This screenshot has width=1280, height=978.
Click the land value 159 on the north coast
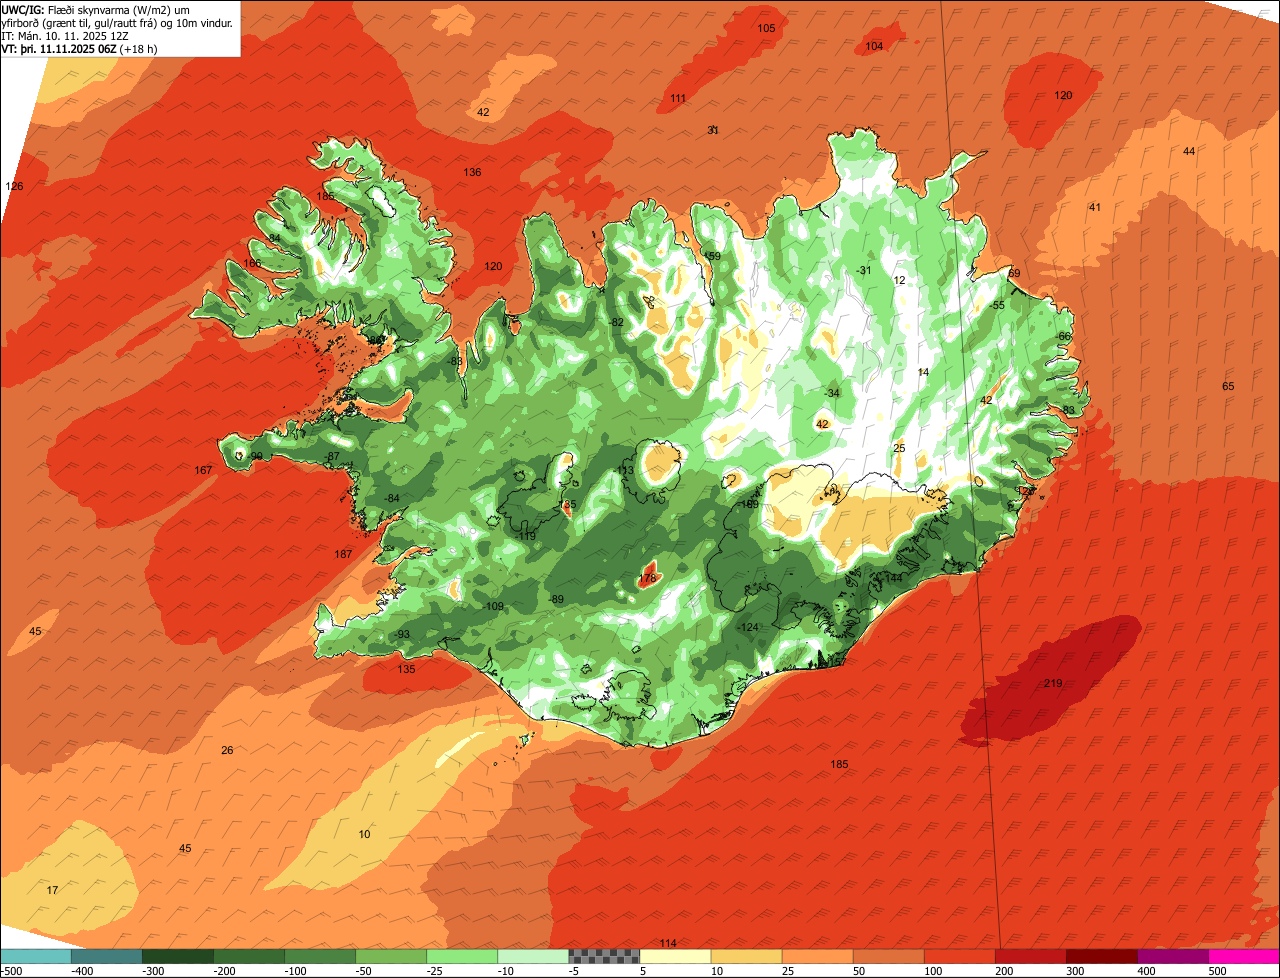pos(712,257)
